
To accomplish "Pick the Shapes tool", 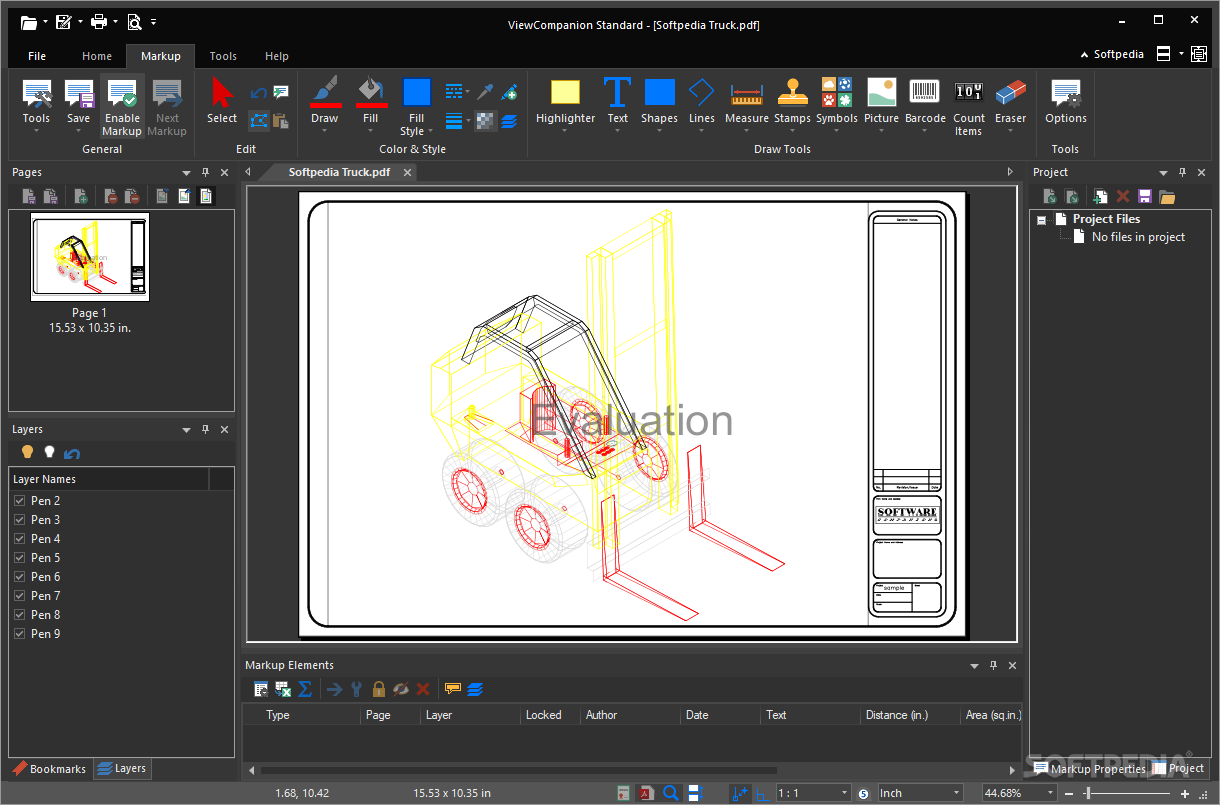I will coord(659,105).
